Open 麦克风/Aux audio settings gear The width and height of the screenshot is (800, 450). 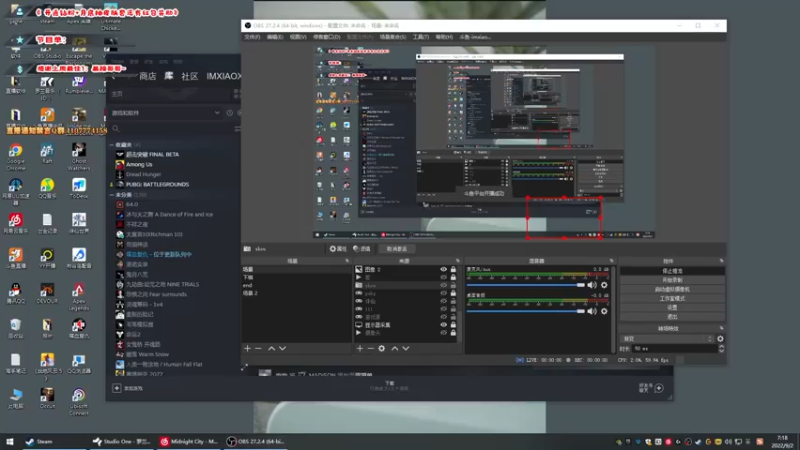pyautogui.click(x=604, y=285)
